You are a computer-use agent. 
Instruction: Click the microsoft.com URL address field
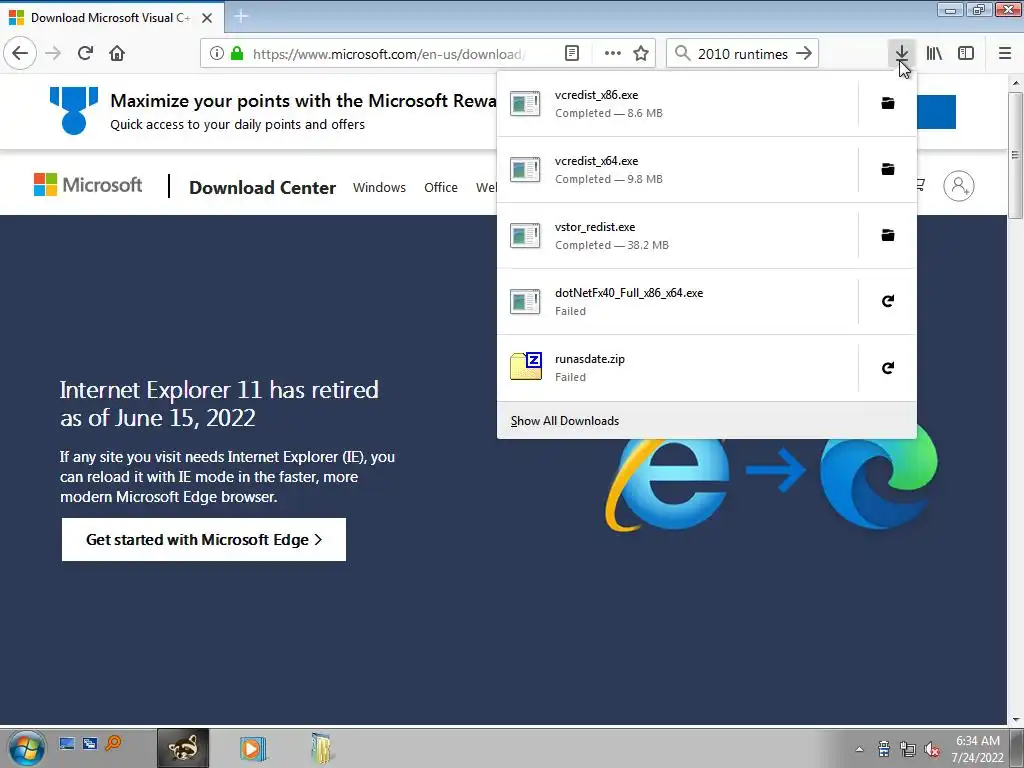tap(389, 54)
